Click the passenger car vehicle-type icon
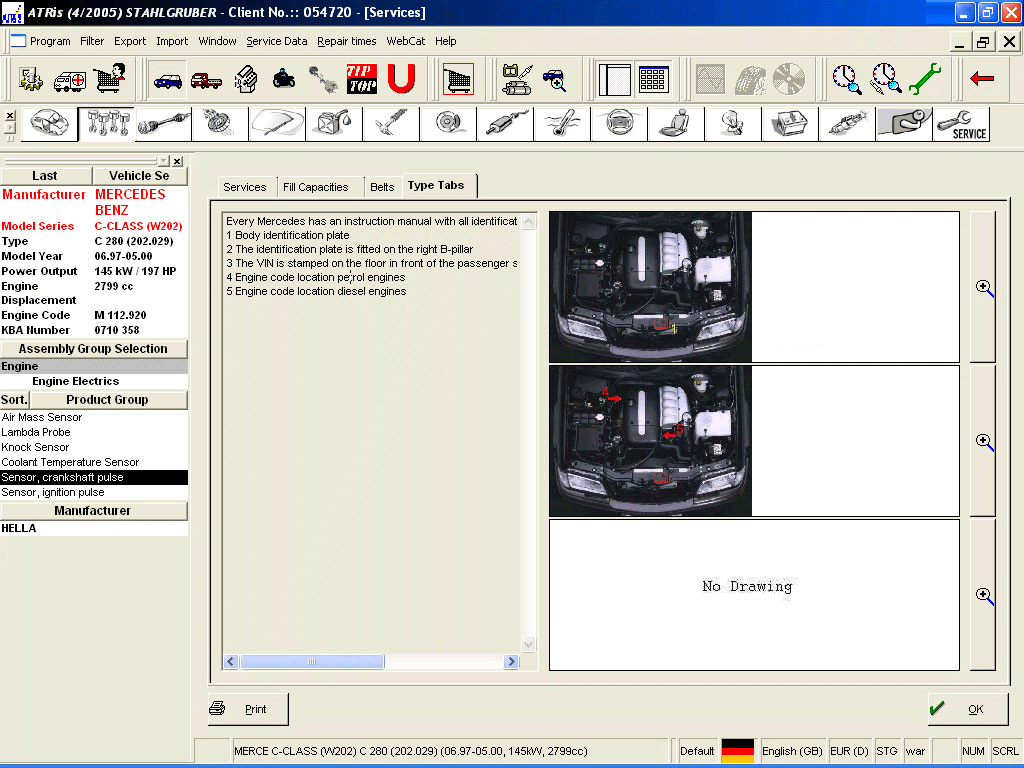 (x=167, y=80)
